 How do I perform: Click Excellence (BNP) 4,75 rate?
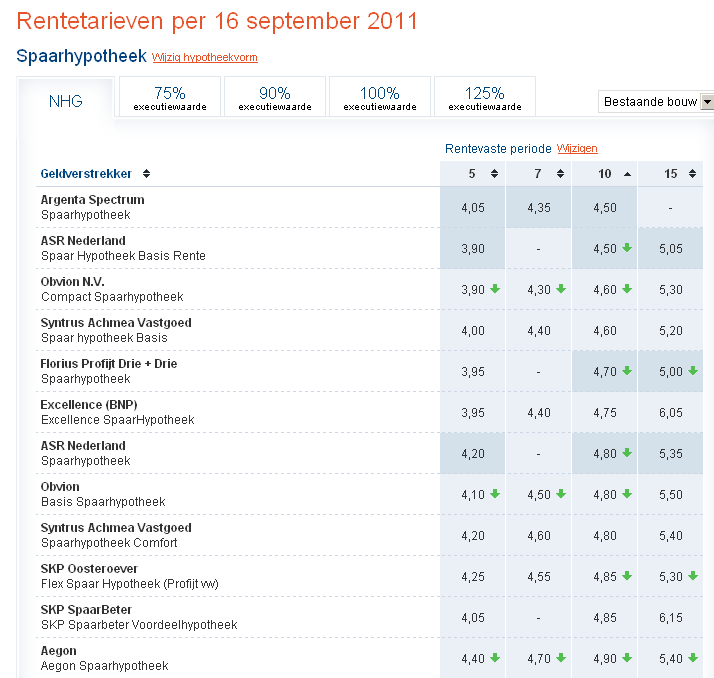pyautogui.click(x=605, y=413)
